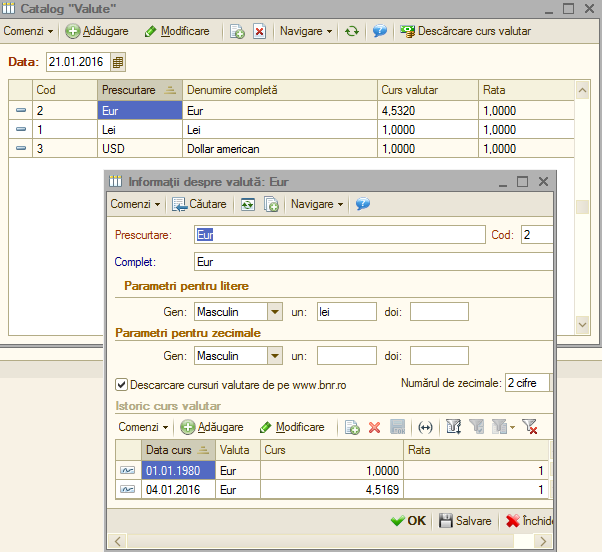
Task: Sort by Prescurtare column header
Action: coord(140,90)
